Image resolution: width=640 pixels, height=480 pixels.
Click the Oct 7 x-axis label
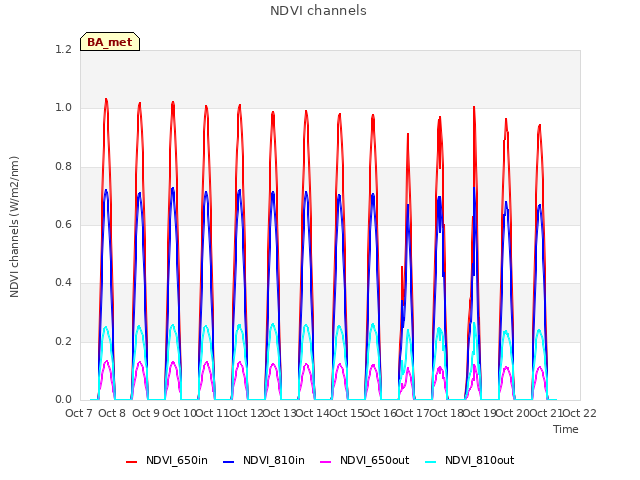[79, 413]
